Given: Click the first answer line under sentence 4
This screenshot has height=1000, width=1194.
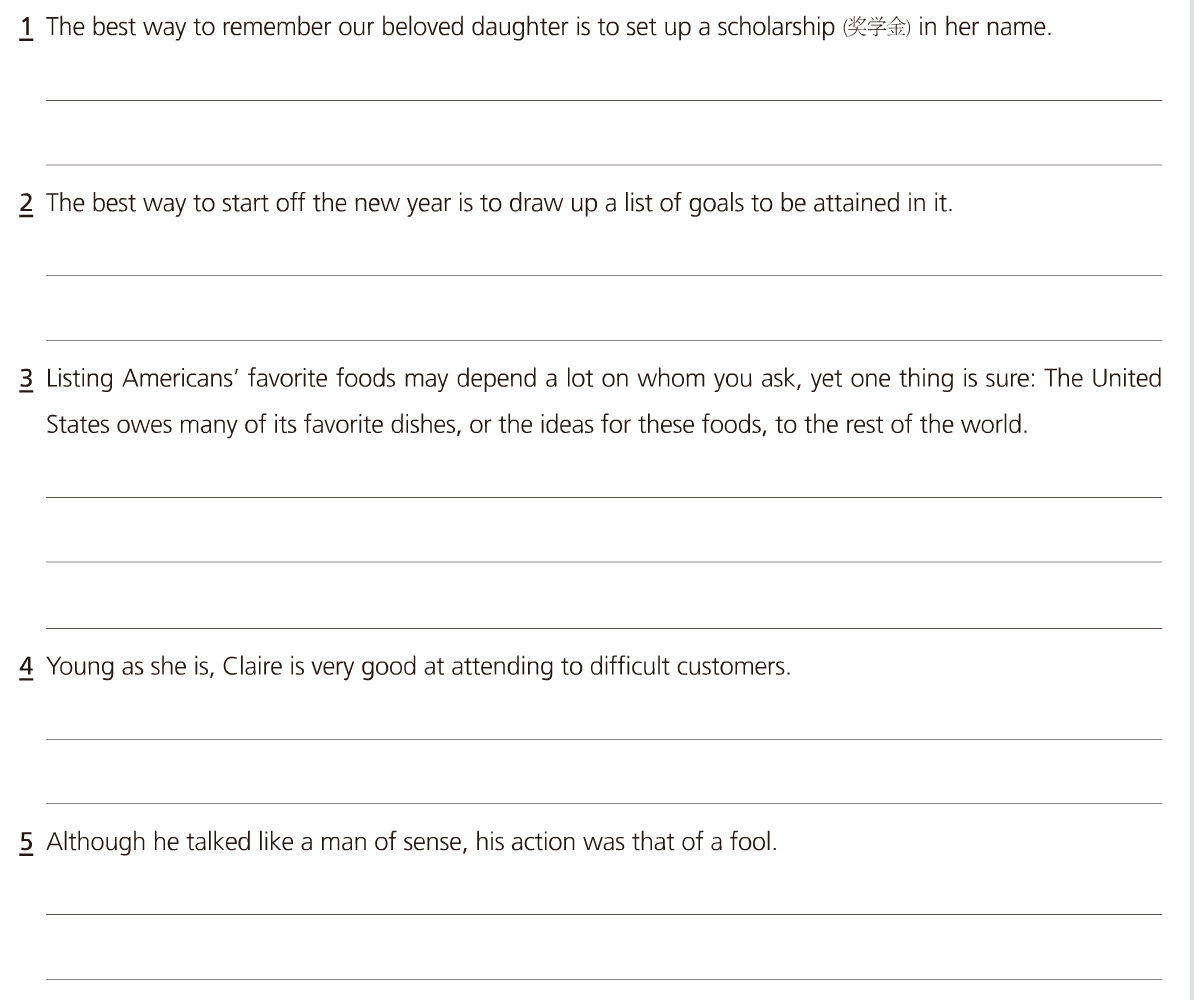Looking at the screenshot, I should (x=604, y=738).
